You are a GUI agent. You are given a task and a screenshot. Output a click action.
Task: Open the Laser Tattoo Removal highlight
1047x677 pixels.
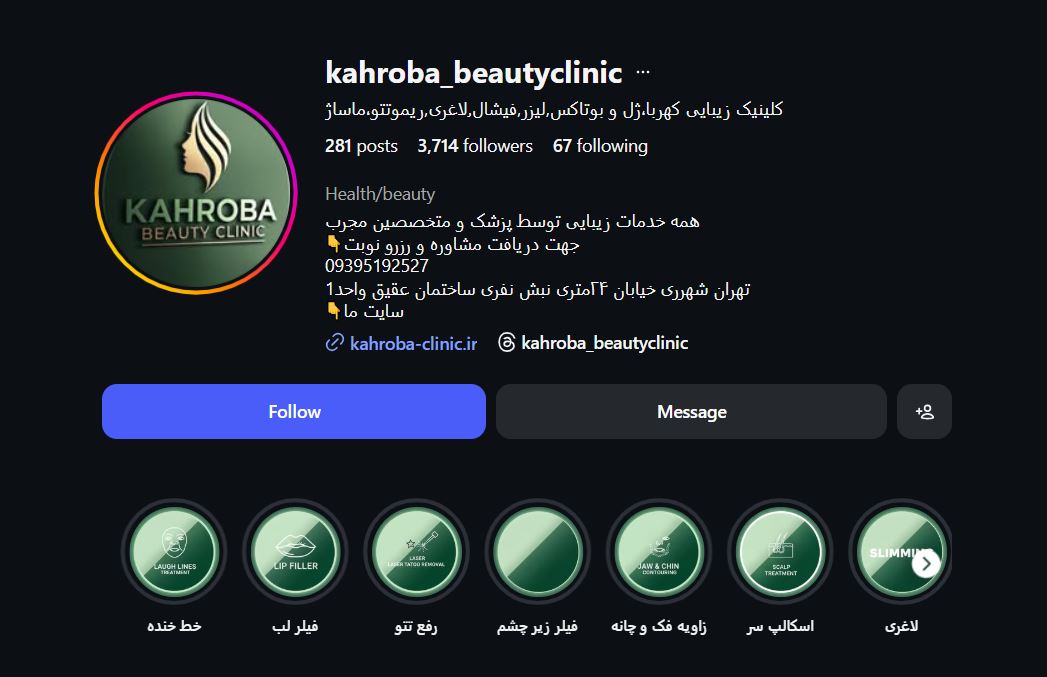(417, 552)
